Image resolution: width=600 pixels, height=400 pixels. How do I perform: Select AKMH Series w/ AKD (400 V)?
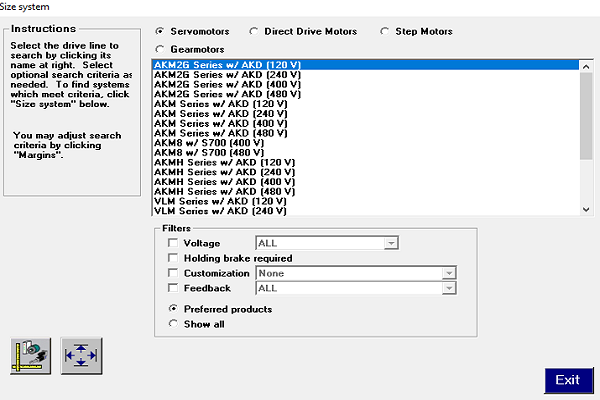click(366, 182)
